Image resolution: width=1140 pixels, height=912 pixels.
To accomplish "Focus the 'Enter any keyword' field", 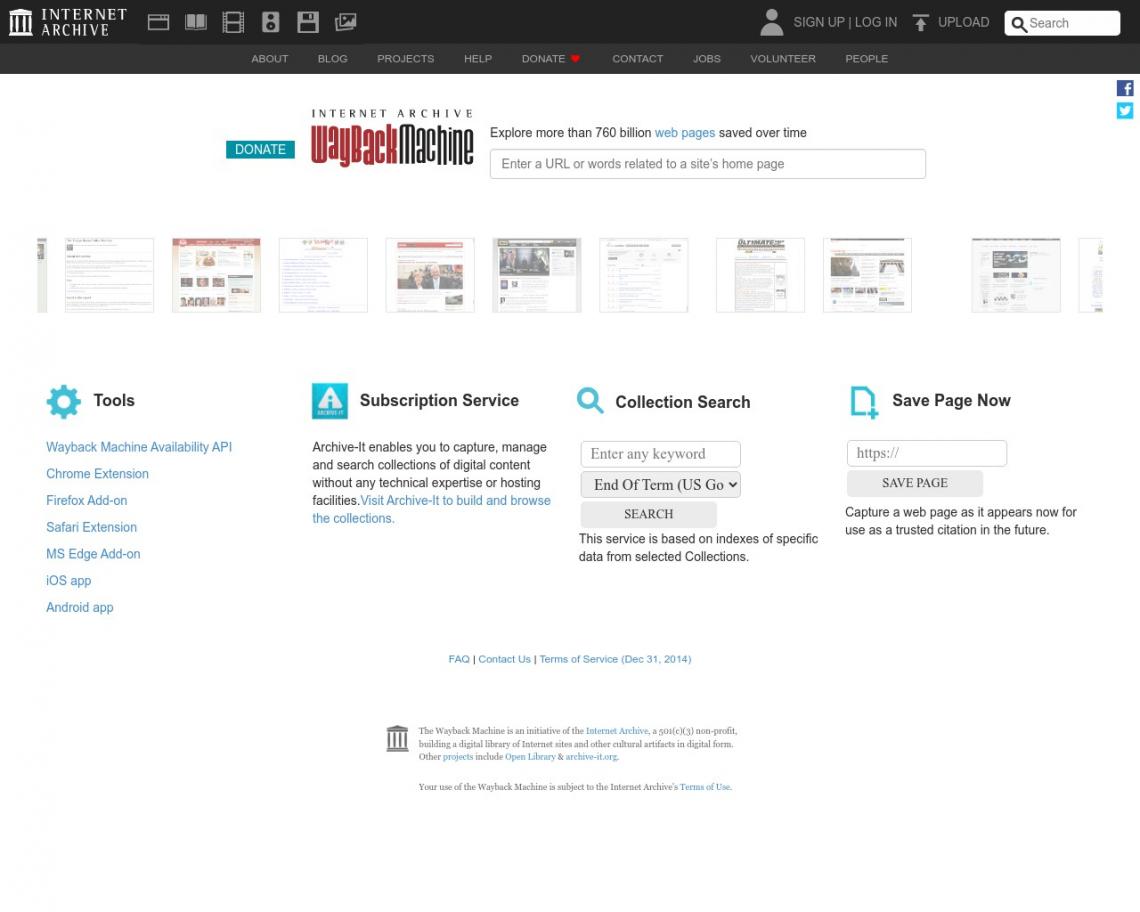I will 660,455.
